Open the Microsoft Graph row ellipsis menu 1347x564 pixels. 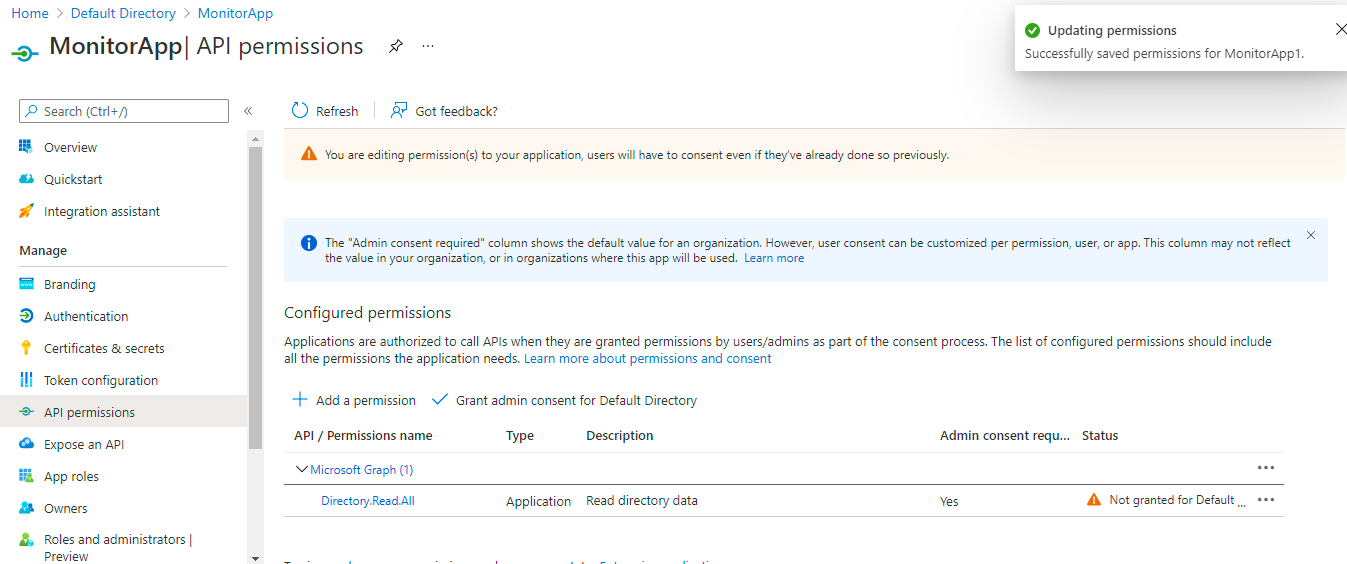[1266, 468]
